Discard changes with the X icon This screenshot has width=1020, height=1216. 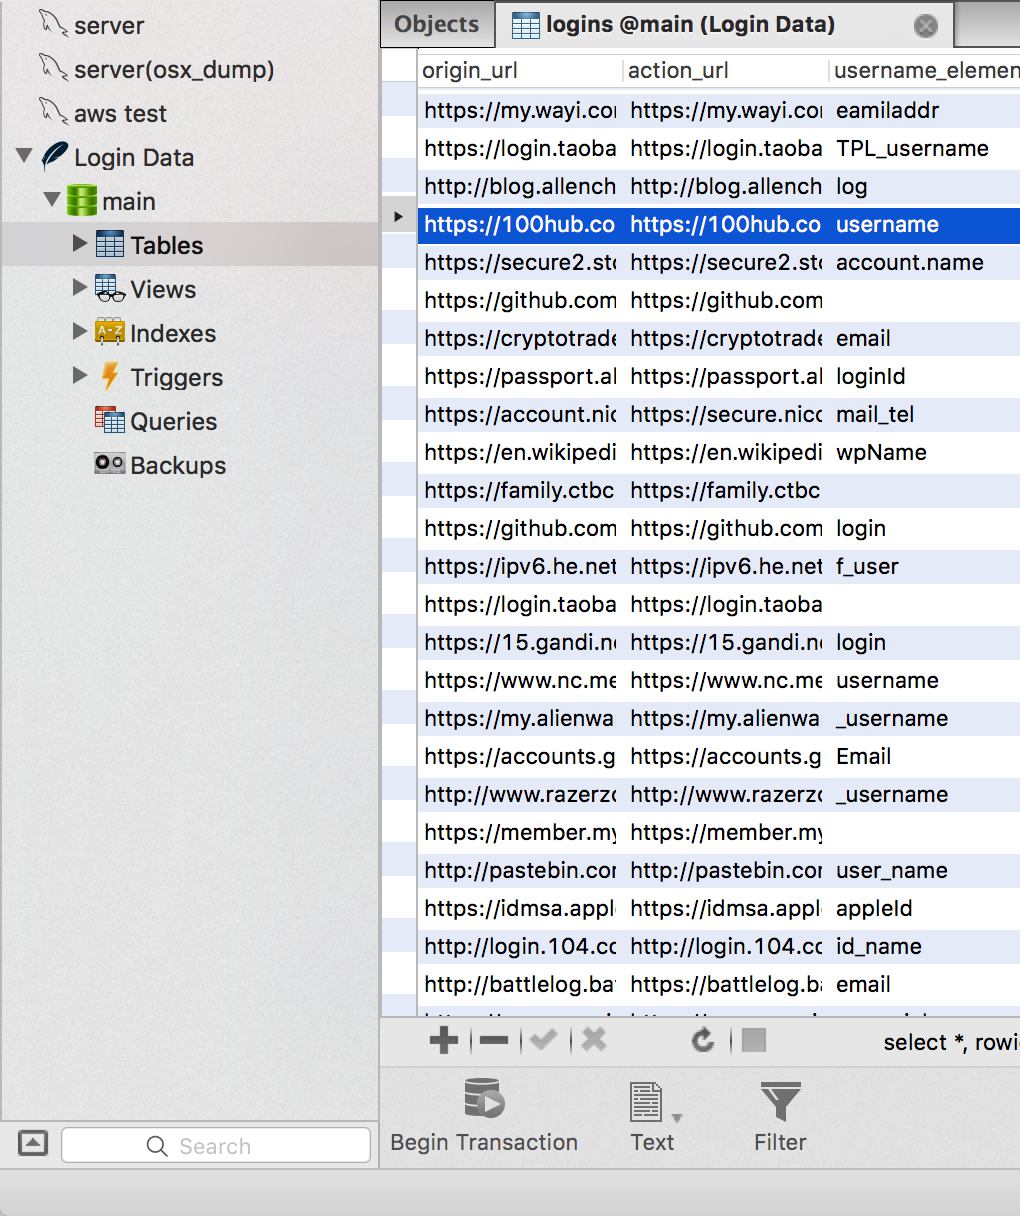tap(594, 1041)
